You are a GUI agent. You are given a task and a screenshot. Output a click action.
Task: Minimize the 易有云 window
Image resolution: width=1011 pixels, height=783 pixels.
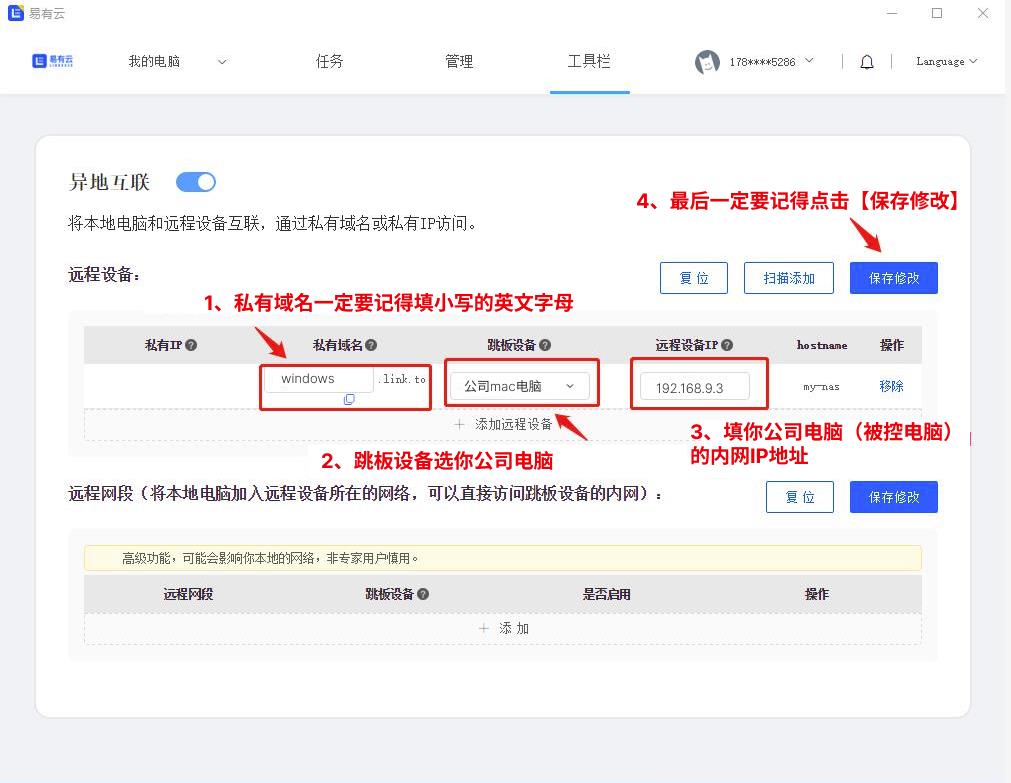click(x=892, y=13)
